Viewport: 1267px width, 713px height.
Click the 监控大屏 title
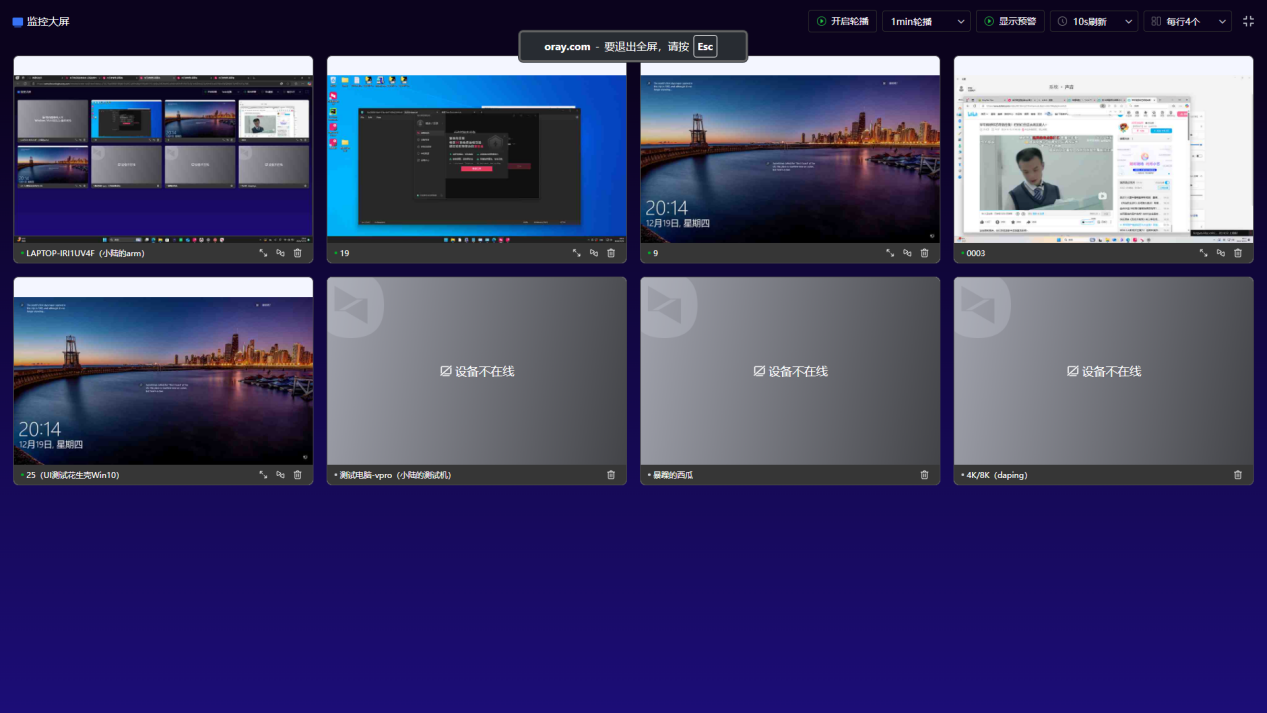[x=41, y=21]
